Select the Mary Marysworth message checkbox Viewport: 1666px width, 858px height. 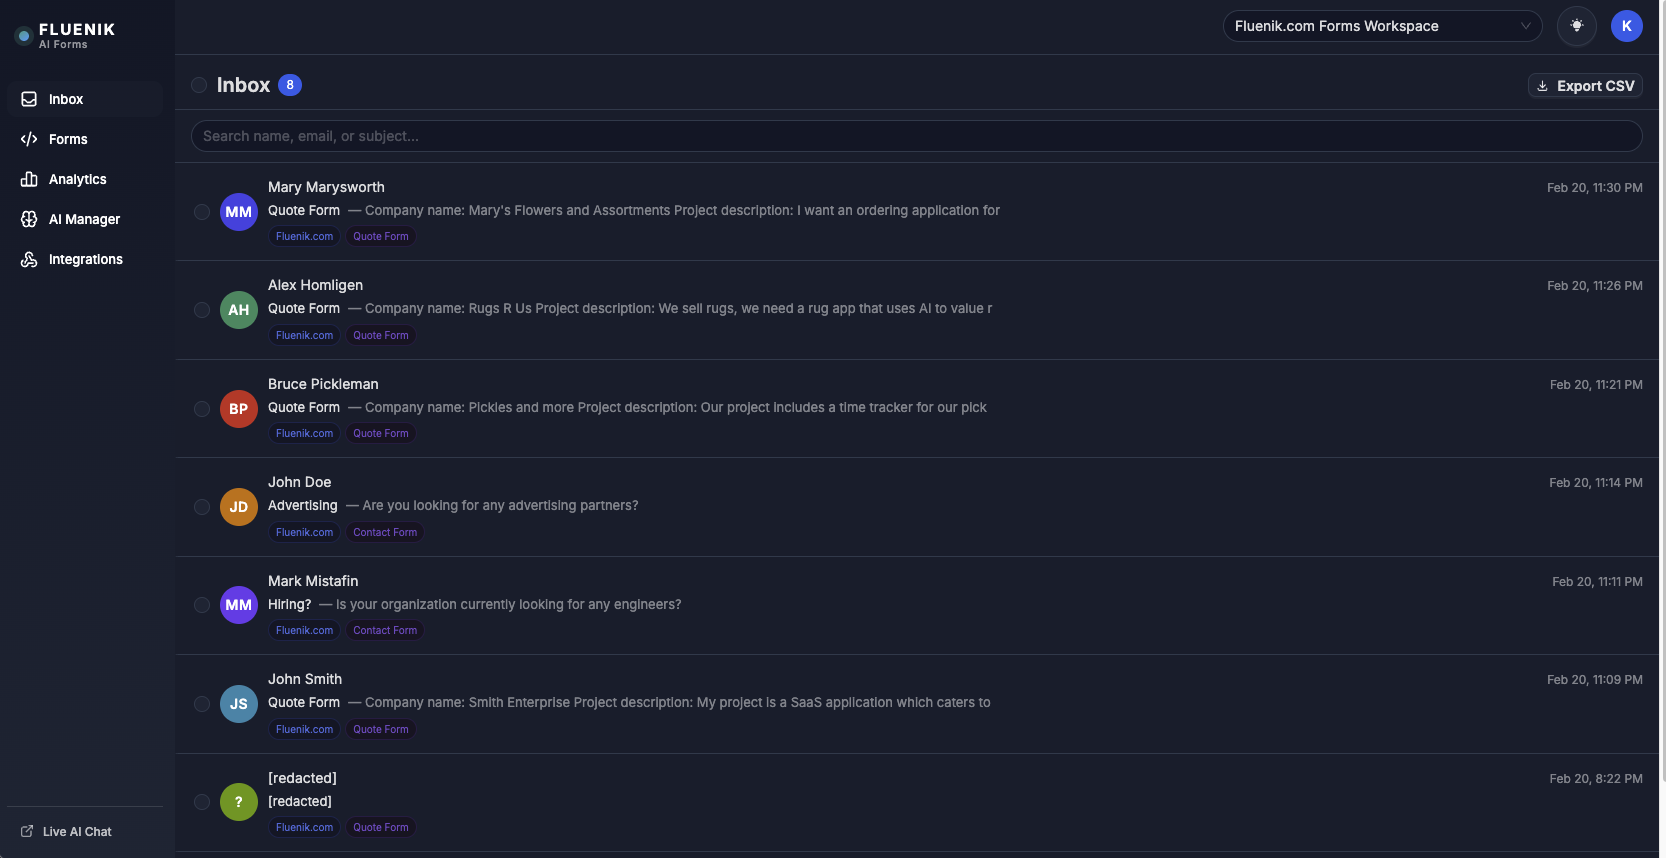pos(202,212)
